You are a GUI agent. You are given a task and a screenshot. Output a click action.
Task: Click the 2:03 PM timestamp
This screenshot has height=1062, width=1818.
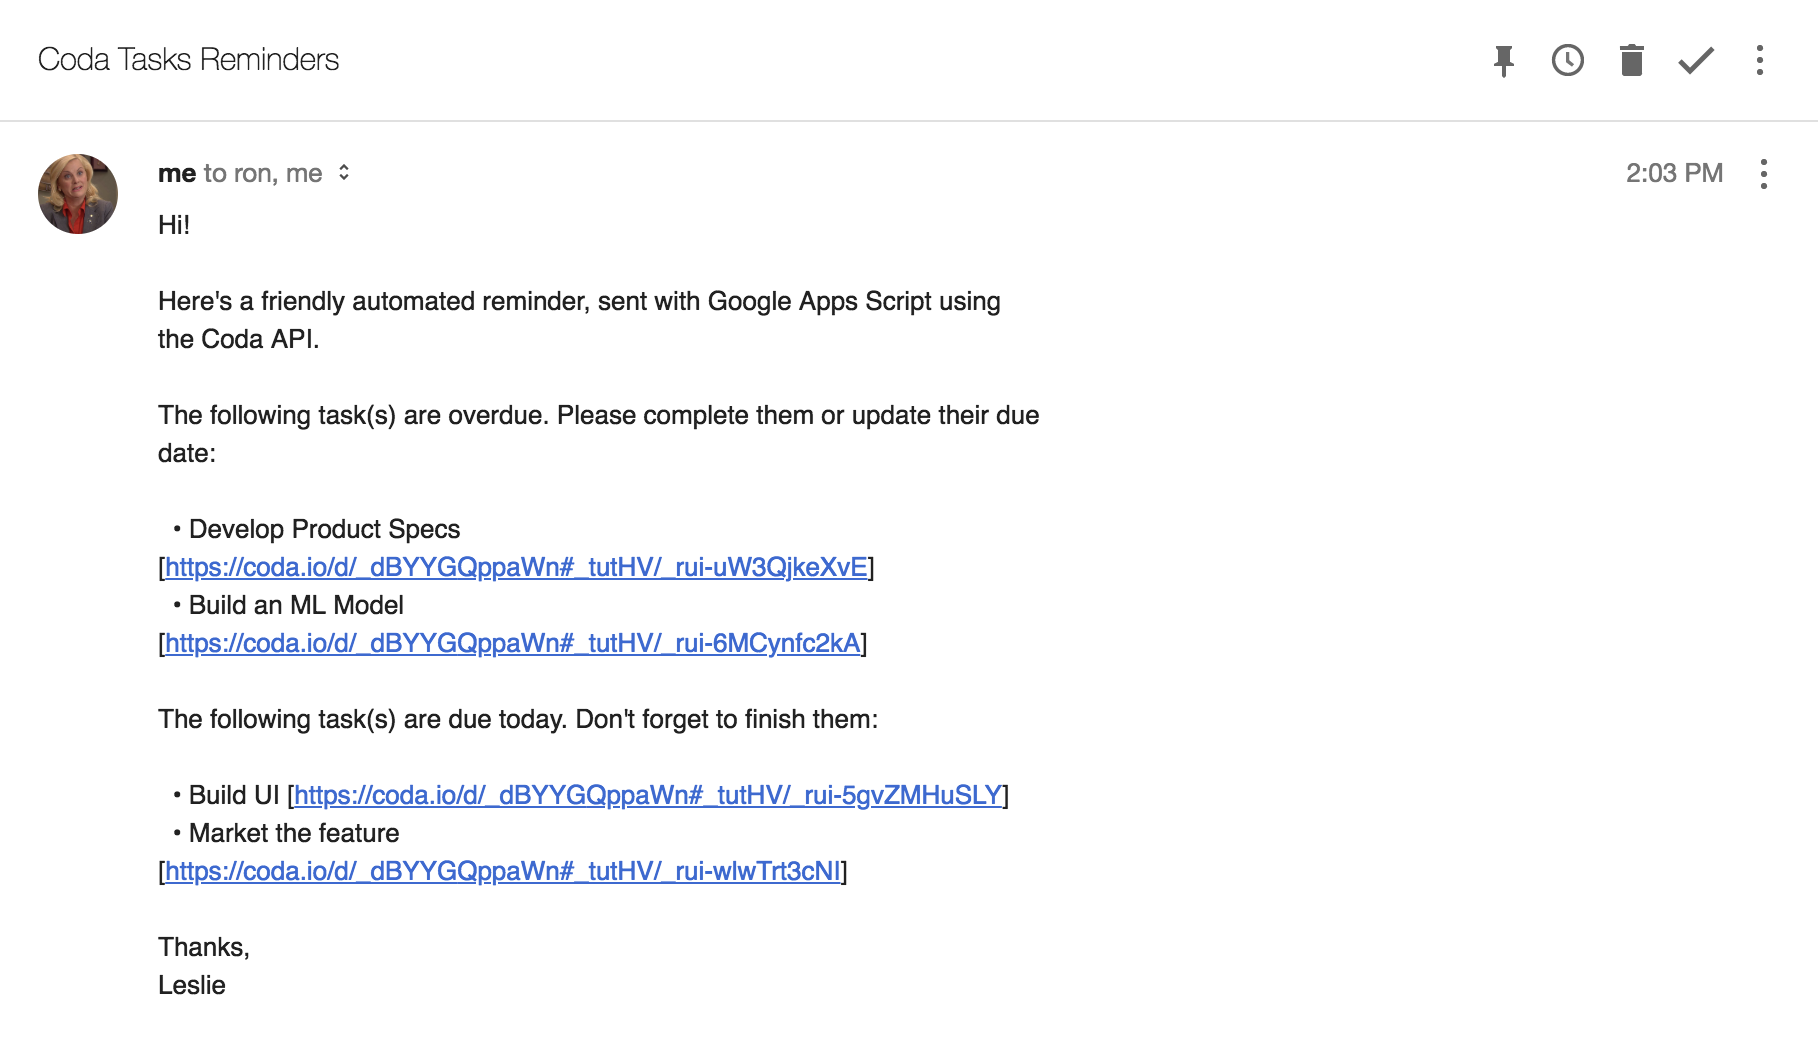[x=1674, y=174]
